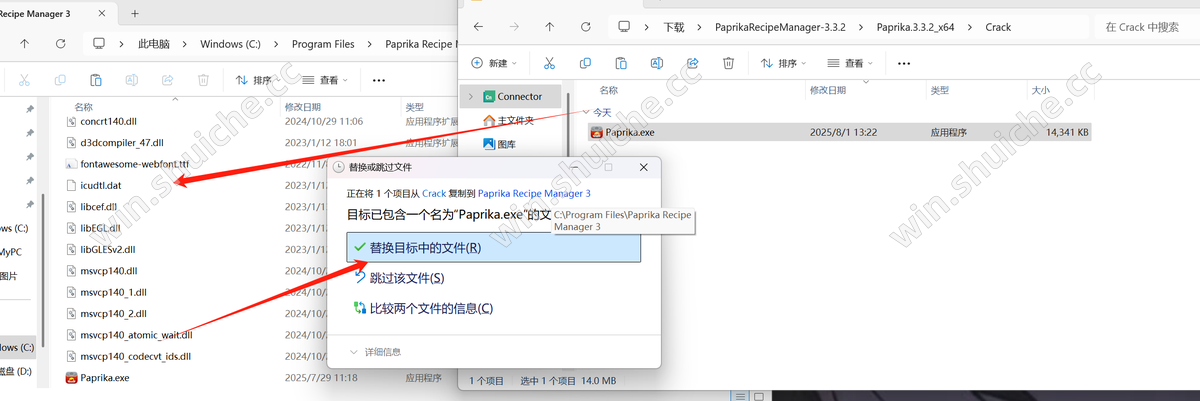Screen dimensions: 1200x401
Task: Open 排序 dropdown in Paprika Recipe Manager window
Action: [x=260, y=80]
